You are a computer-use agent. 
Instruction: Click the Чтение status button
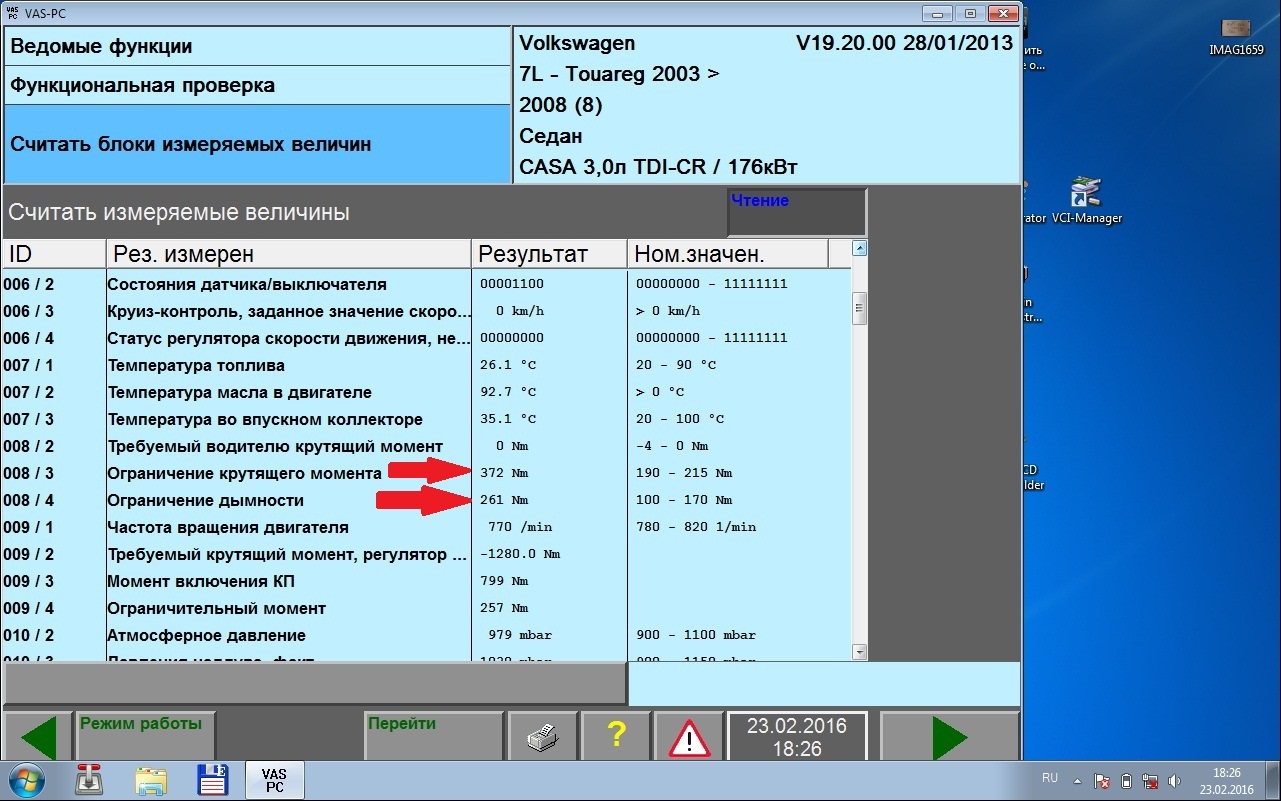pyautogui.click(x=796, y=212)
